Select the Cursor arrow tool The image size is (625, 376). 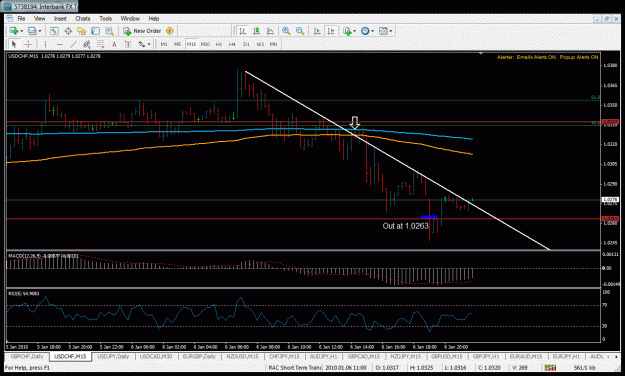[x=14, y=44]
